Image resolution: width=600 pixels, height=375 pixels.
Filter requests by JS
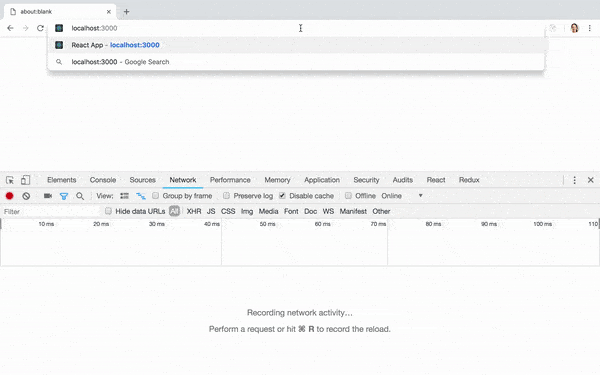click(x=211, y=211)
